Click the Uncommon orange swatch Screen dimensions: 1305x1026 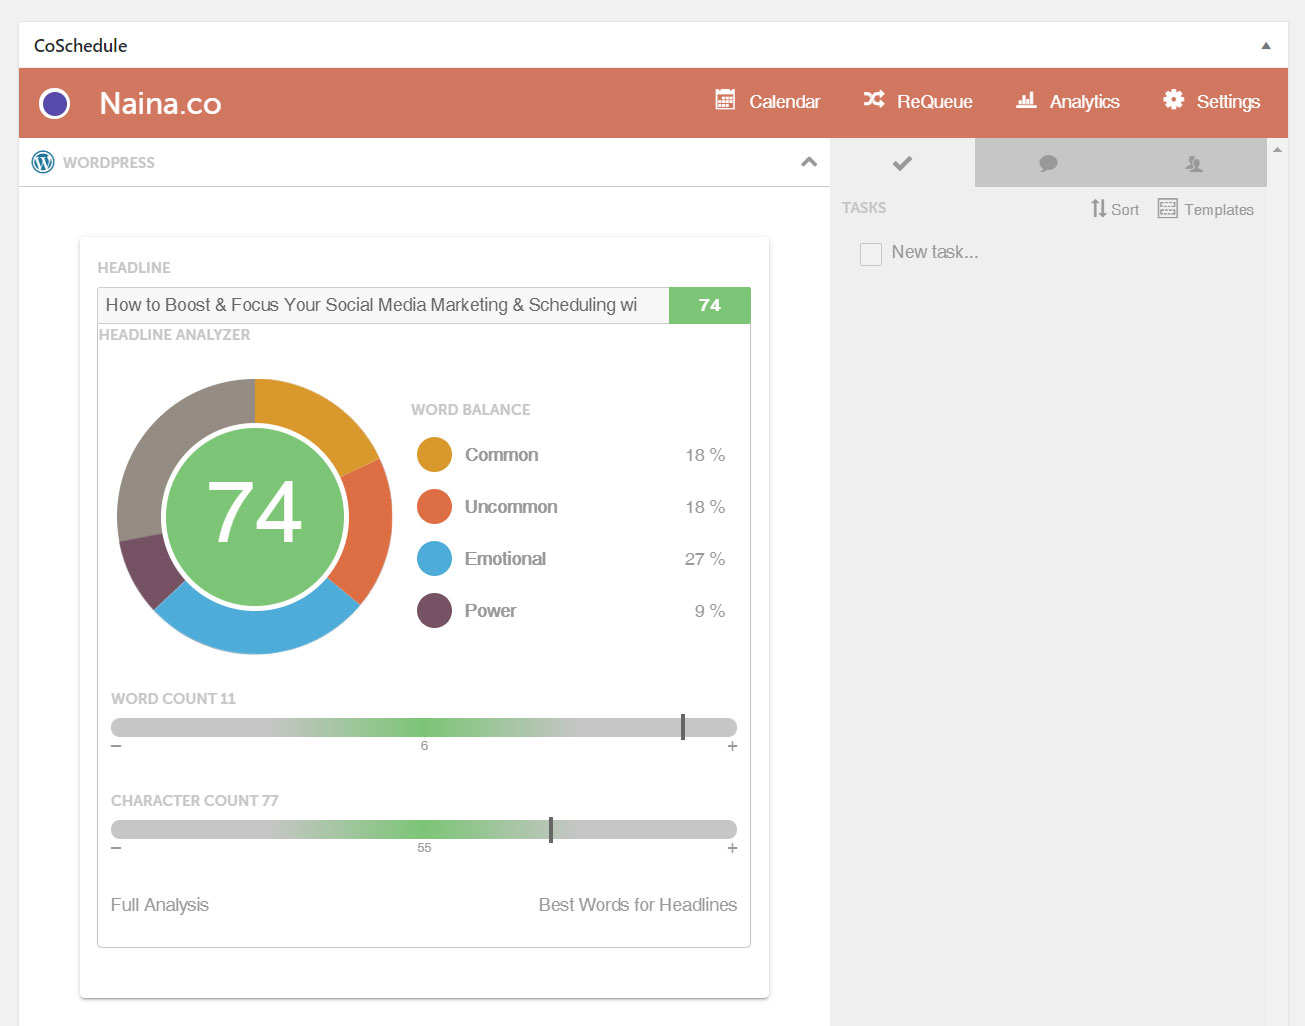point(434,507)
